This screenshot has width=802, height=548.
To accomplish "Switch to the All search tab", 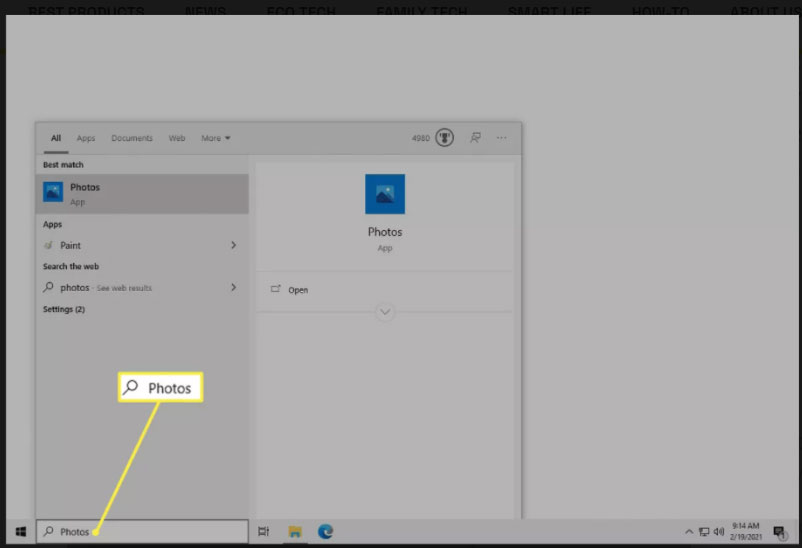I will coord(56,138).
